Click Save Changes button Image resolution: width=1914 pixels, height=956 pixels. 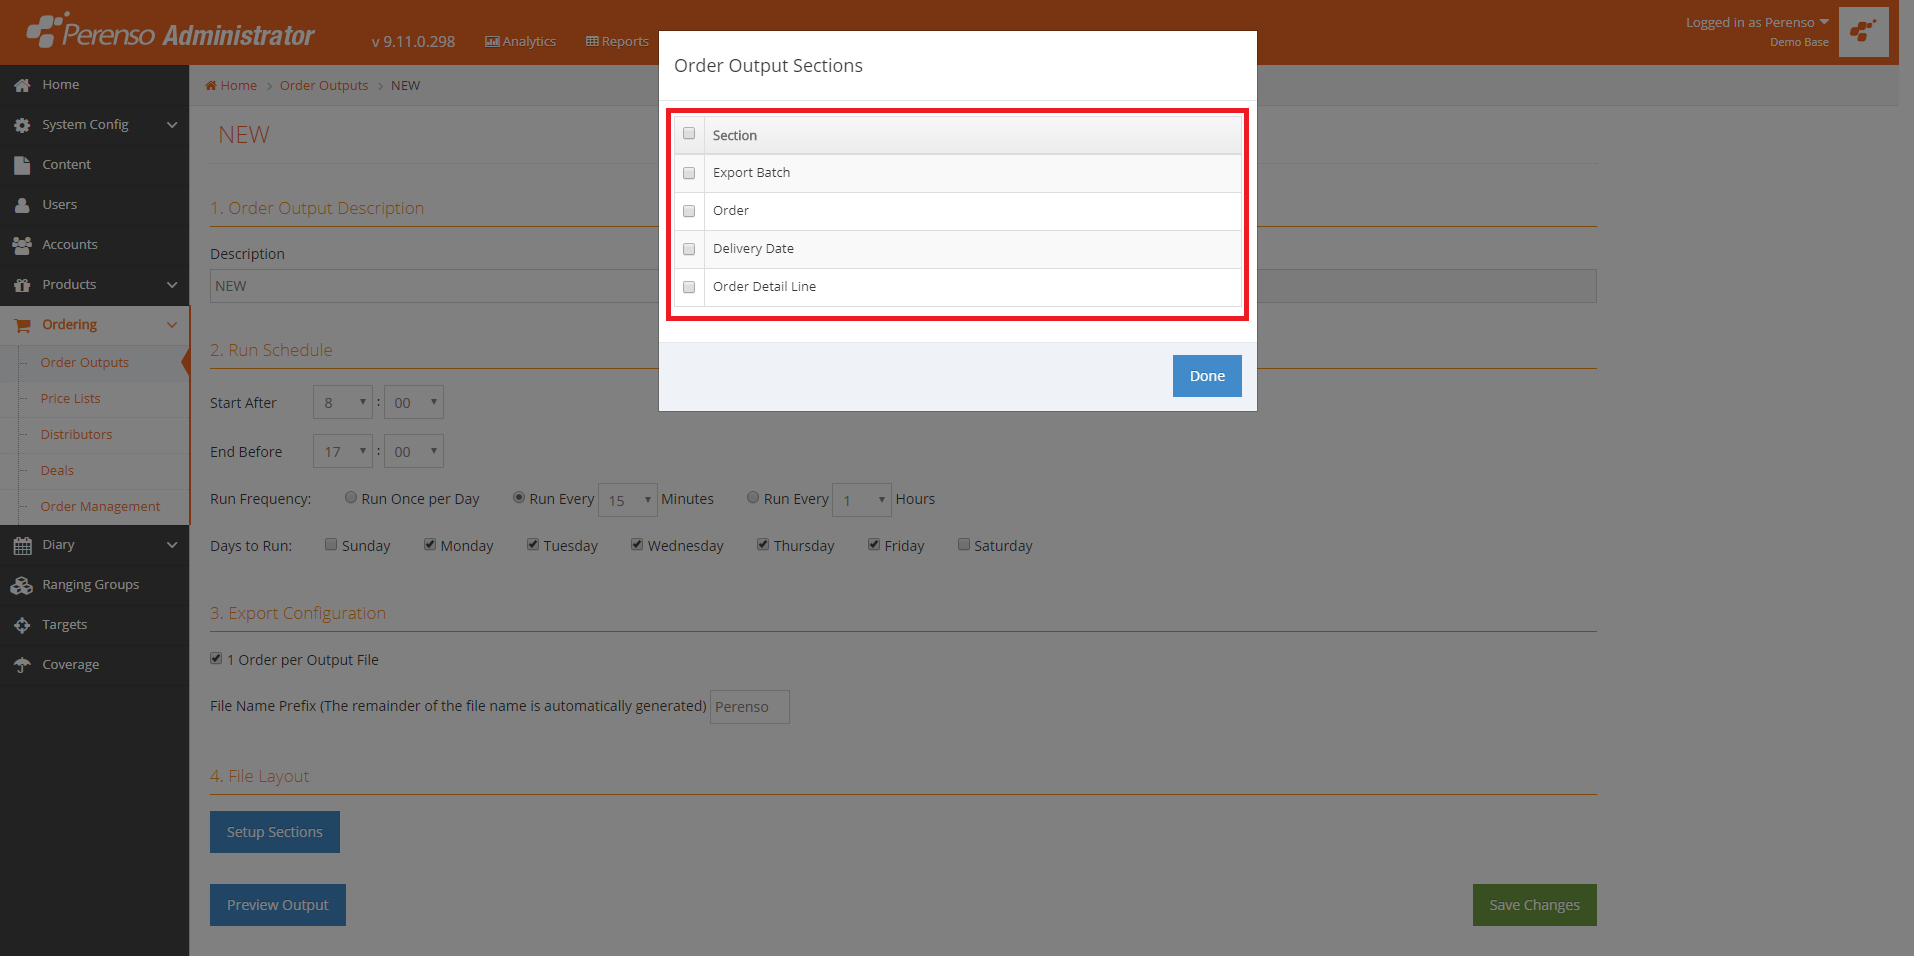(x=1535, y=905)
